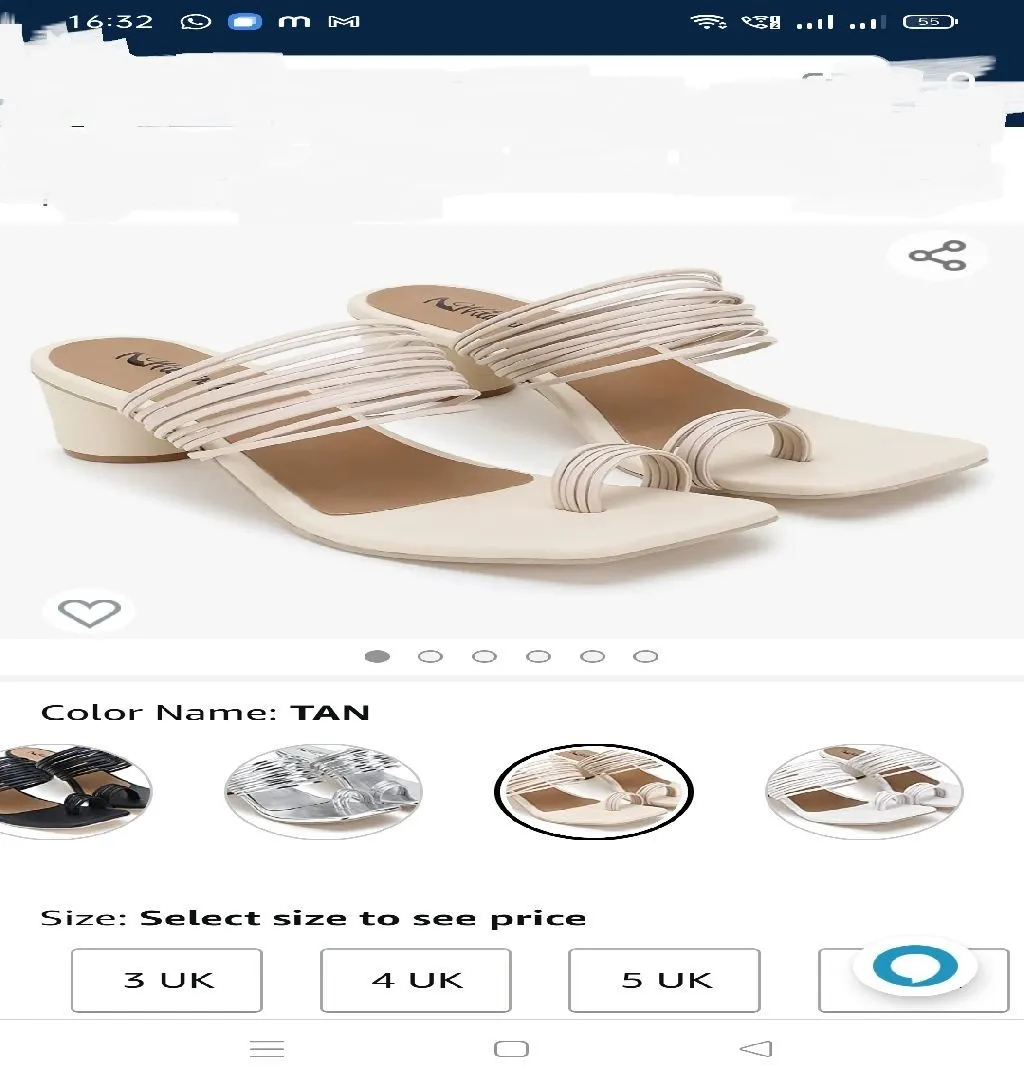Select the black sandal color swatch
Image resolution: width=1024 pixels, height=1080 pixels.
(x=74, y=791)
